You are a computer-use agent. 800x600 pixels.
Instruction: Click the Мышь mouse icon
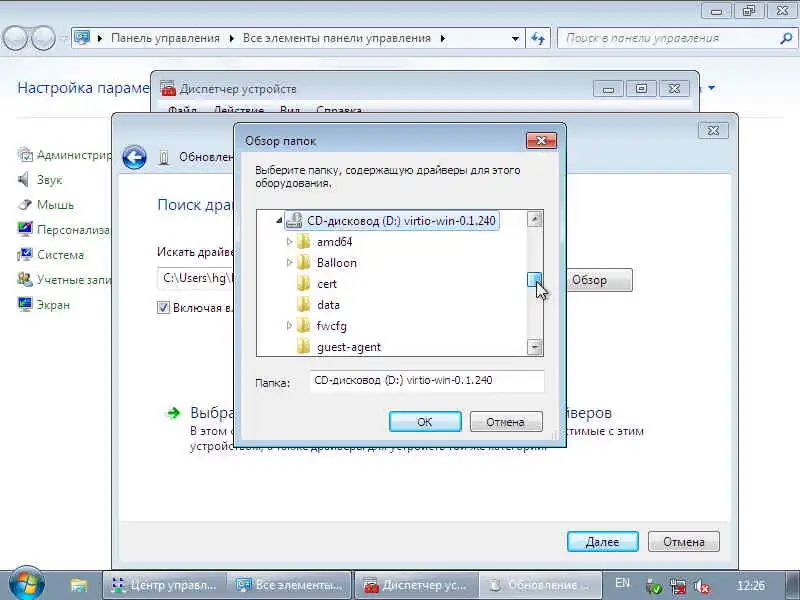[x=24, y=204]
